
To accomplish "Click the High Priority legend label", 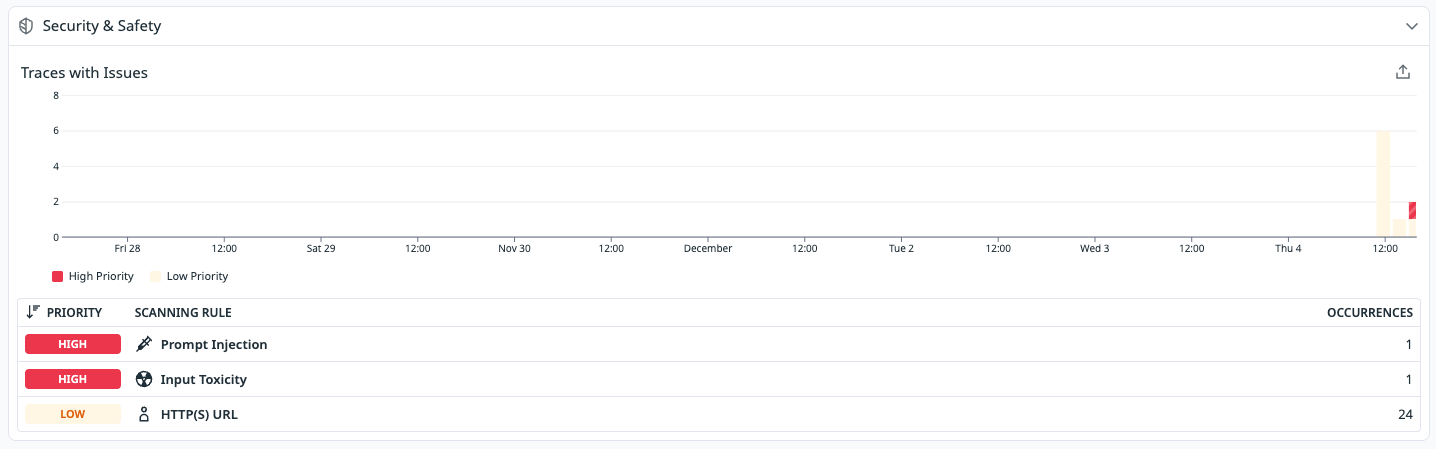I will [101, 276].
